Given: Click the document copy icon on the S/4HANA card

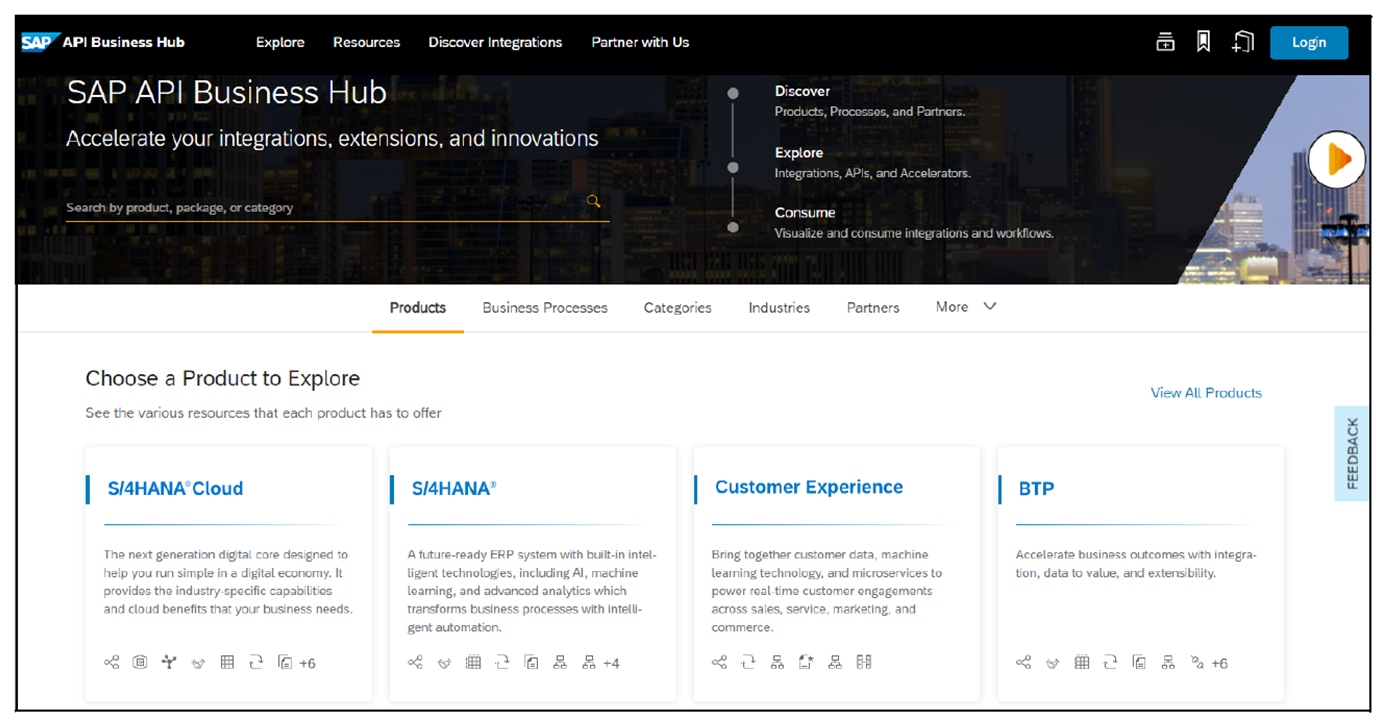Looking at the screenshot, I should coord(532,662).
